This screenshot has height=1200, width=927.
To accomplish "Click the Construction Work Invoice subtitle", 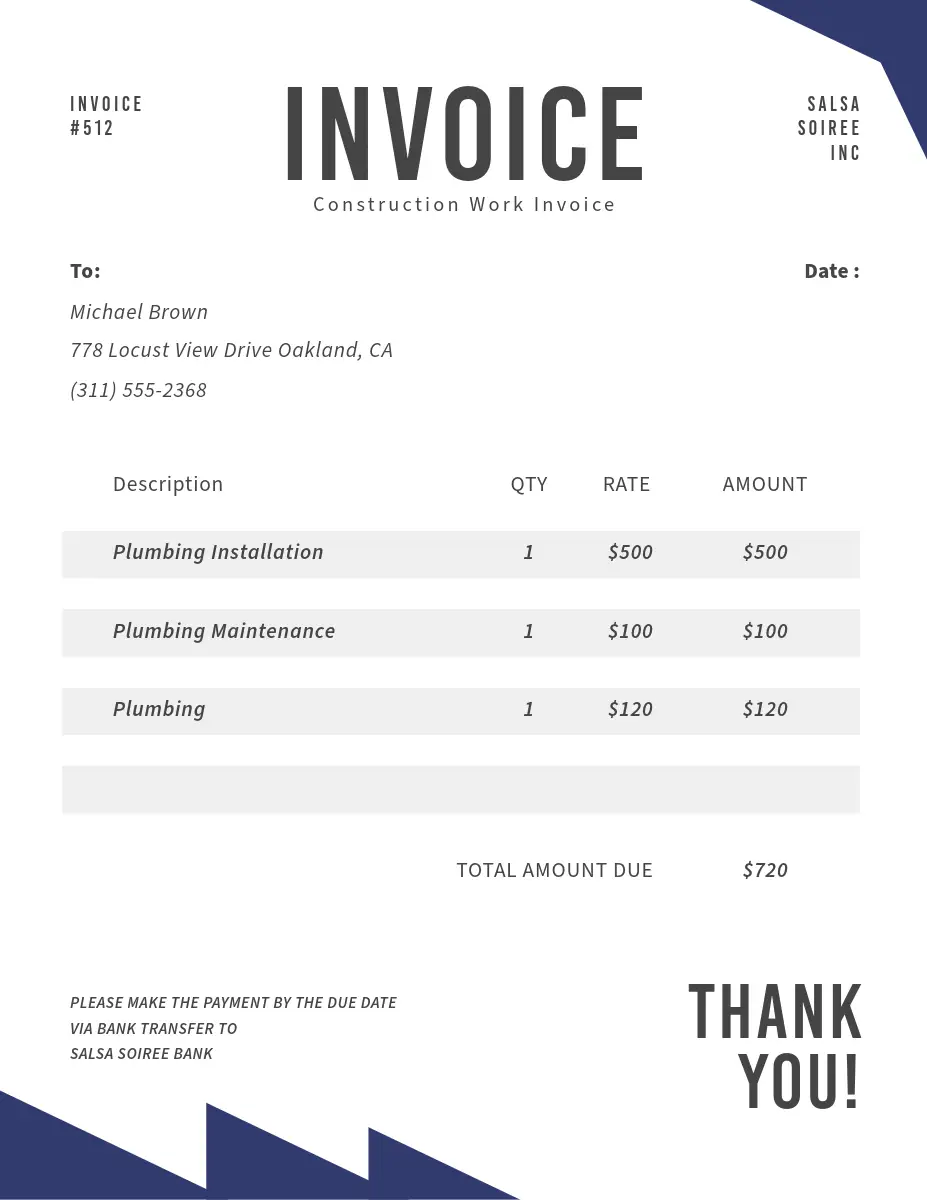I will [x=464, y=205].
